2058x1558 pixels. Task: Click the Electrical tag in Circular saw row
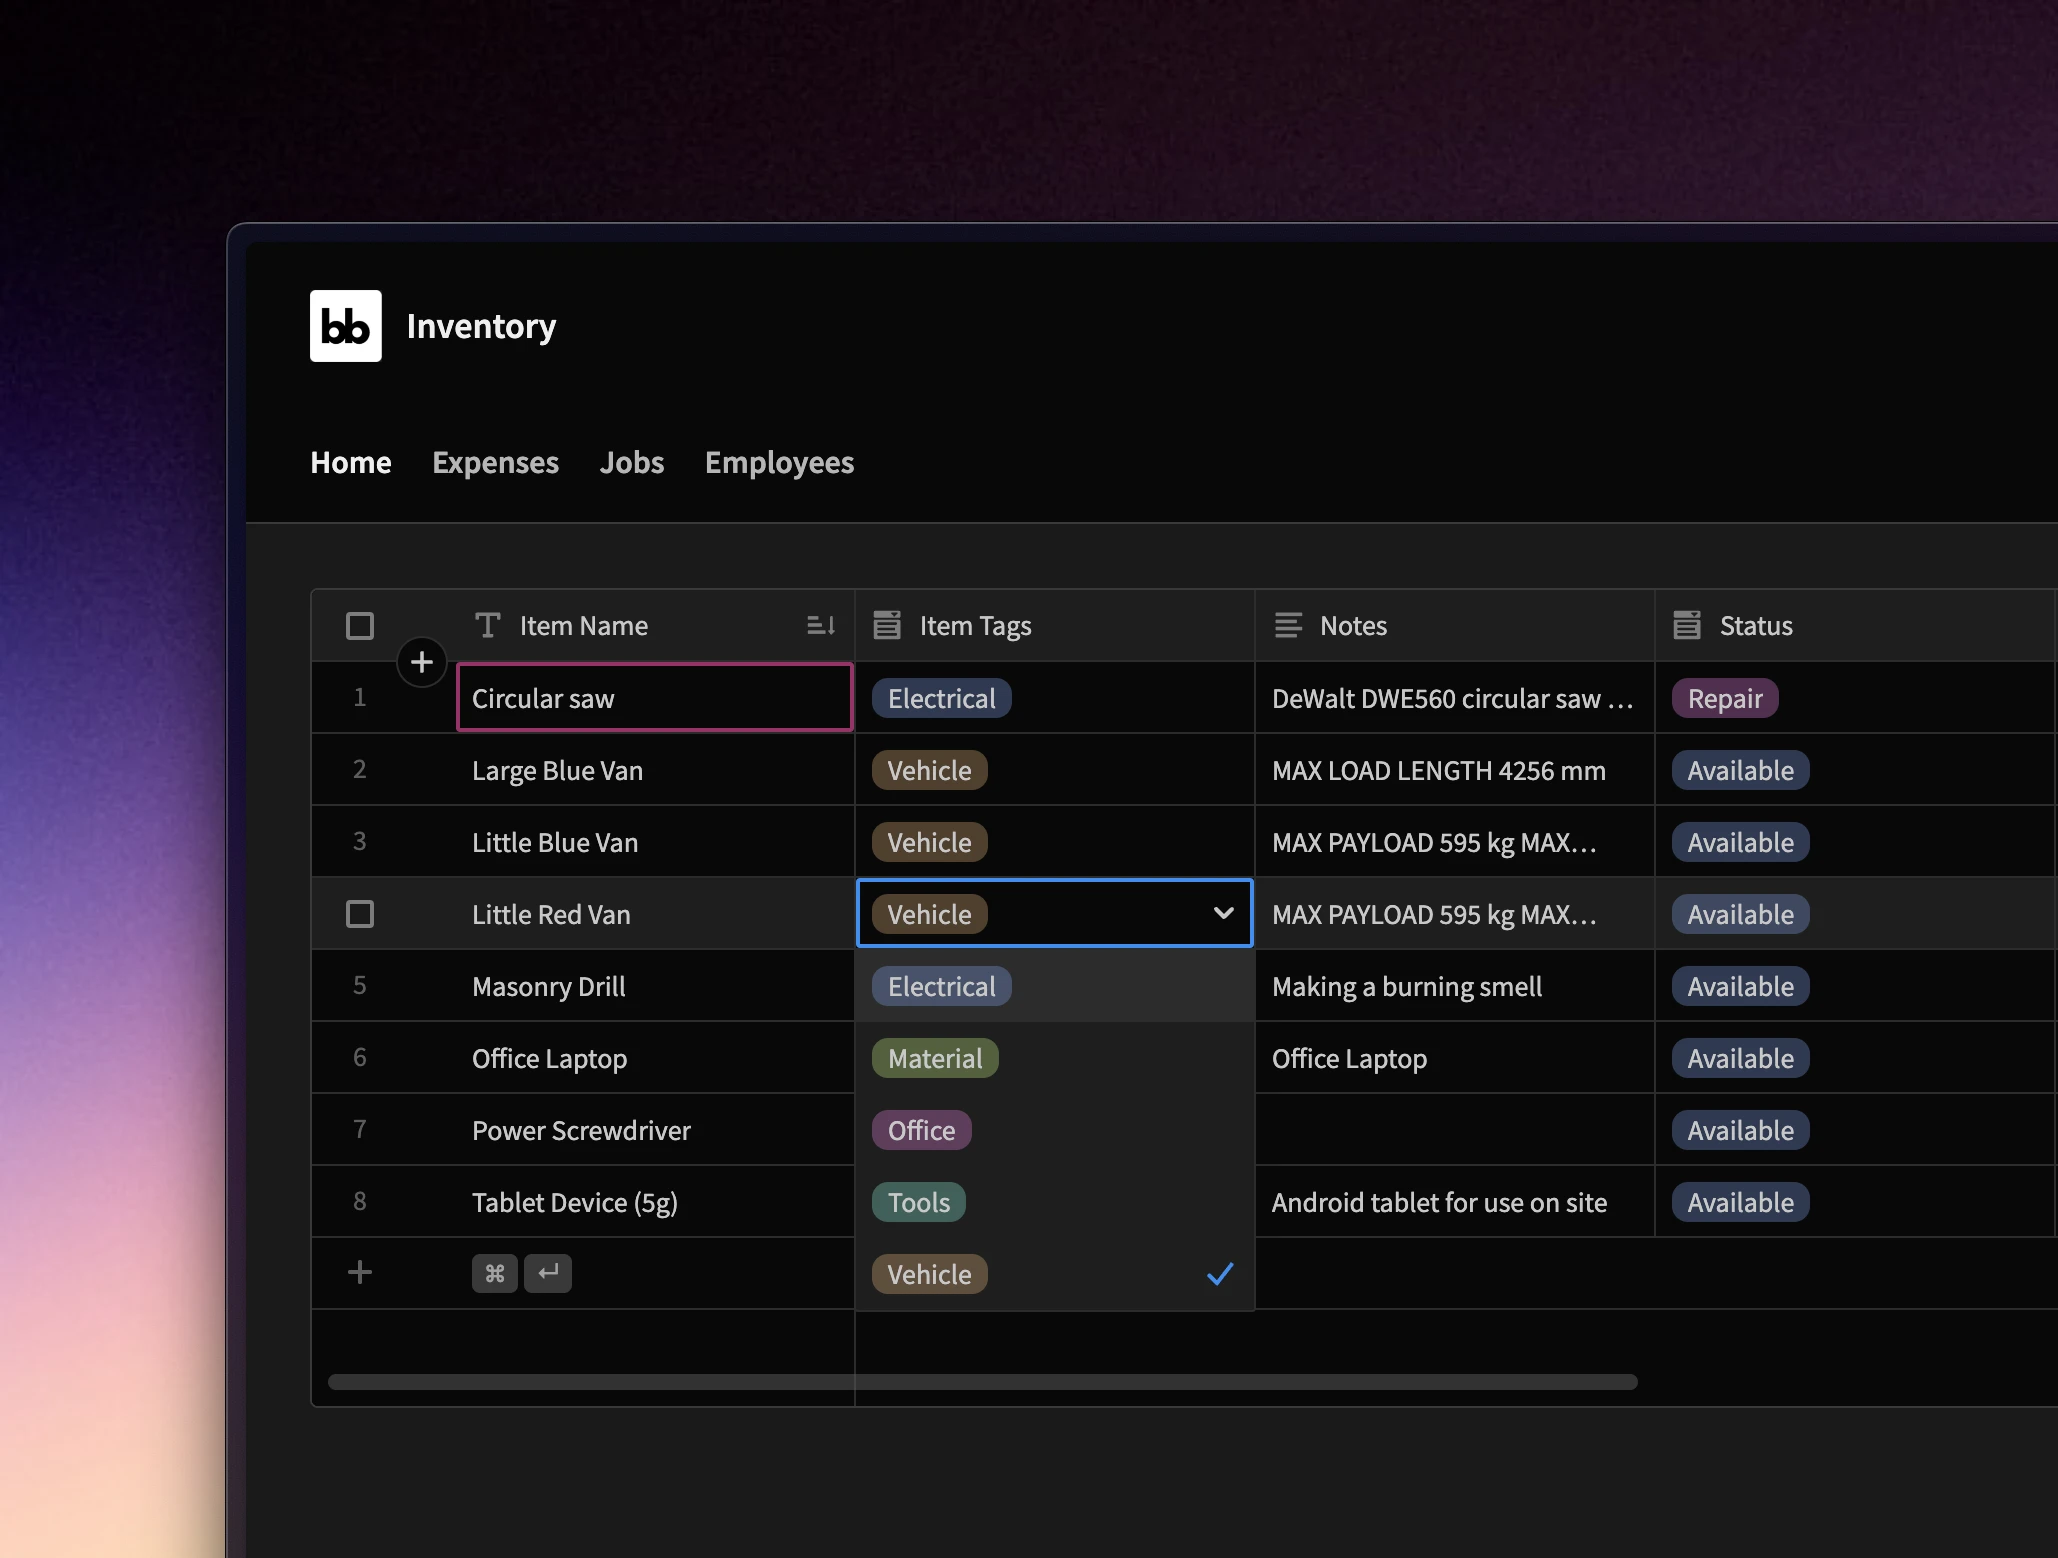pos(941,698)
